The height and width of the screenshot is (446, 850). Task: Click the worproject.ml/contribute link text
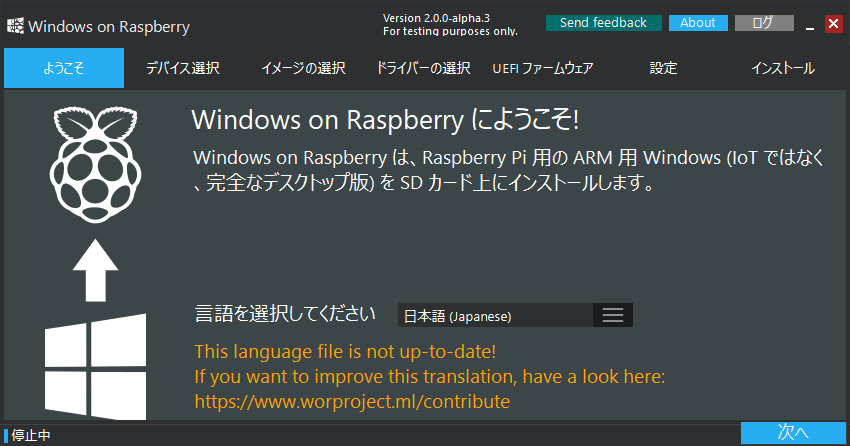(x=352, y=402)
